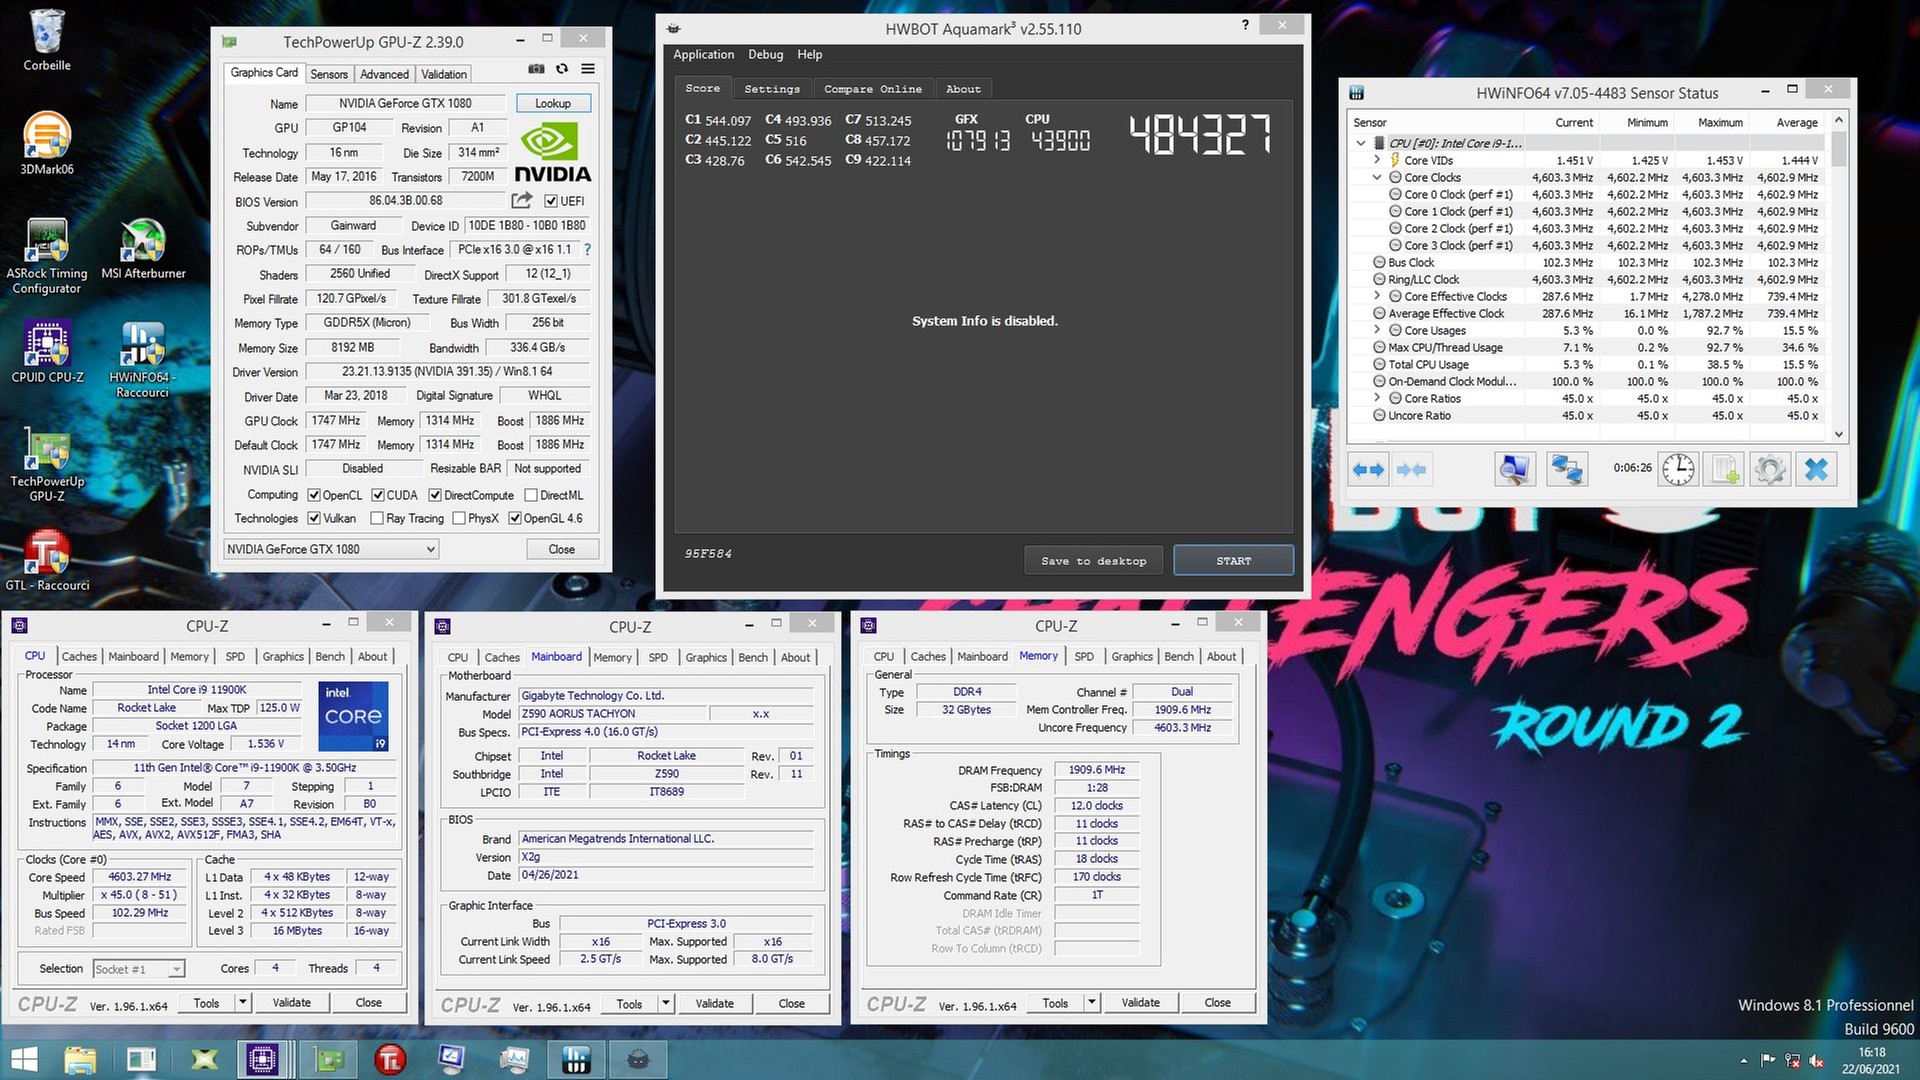Viewport: 1920px width, 1080px height.
Task: Open TechPowerUp GPU-Z desktop icon
Action: [47, 465]
